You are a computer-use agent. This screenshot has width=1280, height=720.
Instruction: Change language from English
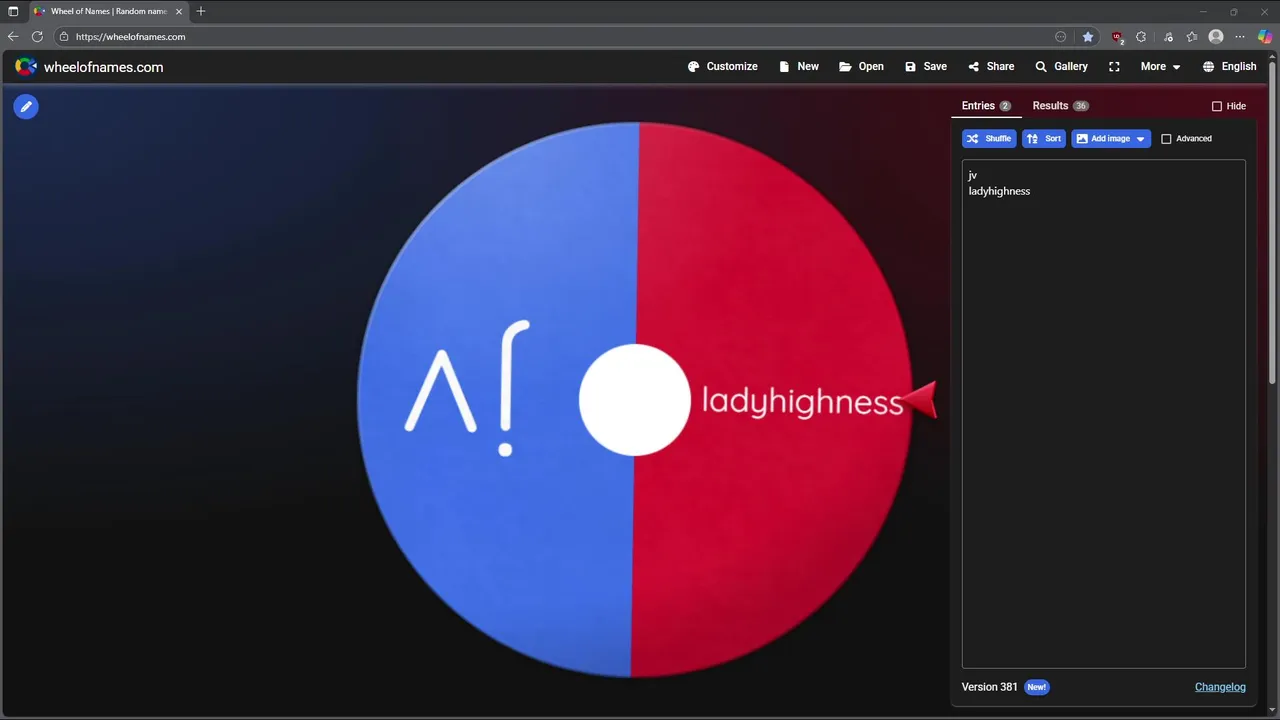[1229, 66]
